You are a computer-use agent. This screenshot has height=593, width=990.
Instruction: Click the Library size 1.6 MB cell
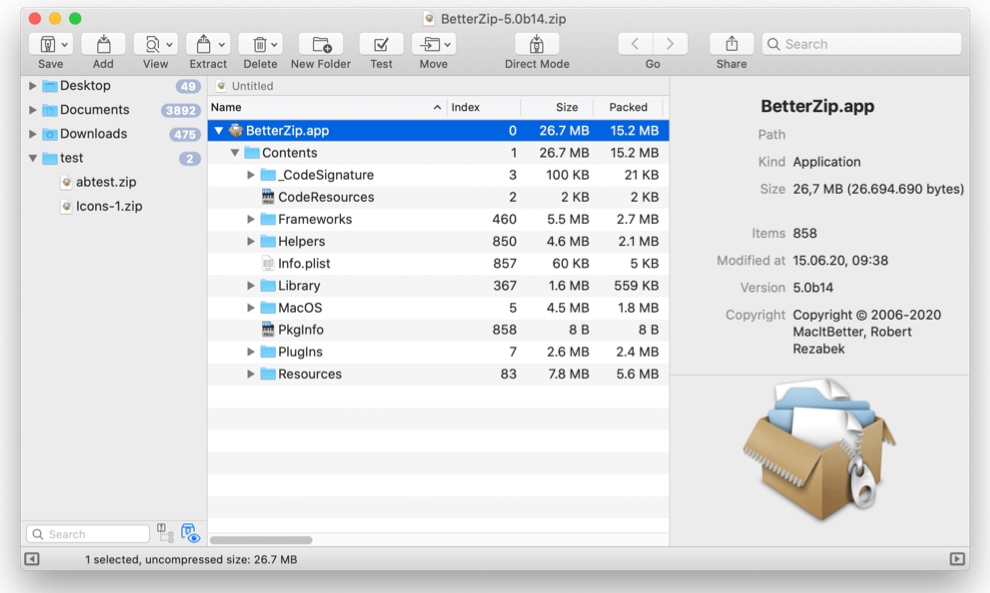(568, 285)
